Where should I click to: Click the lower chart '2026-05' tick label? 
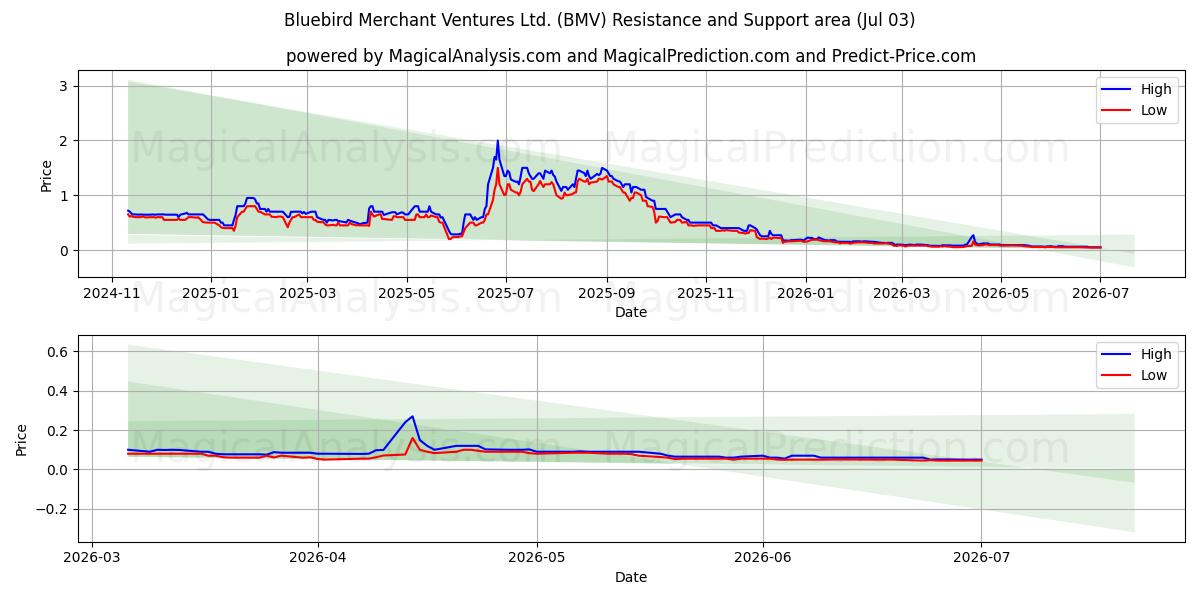[537, 558]
